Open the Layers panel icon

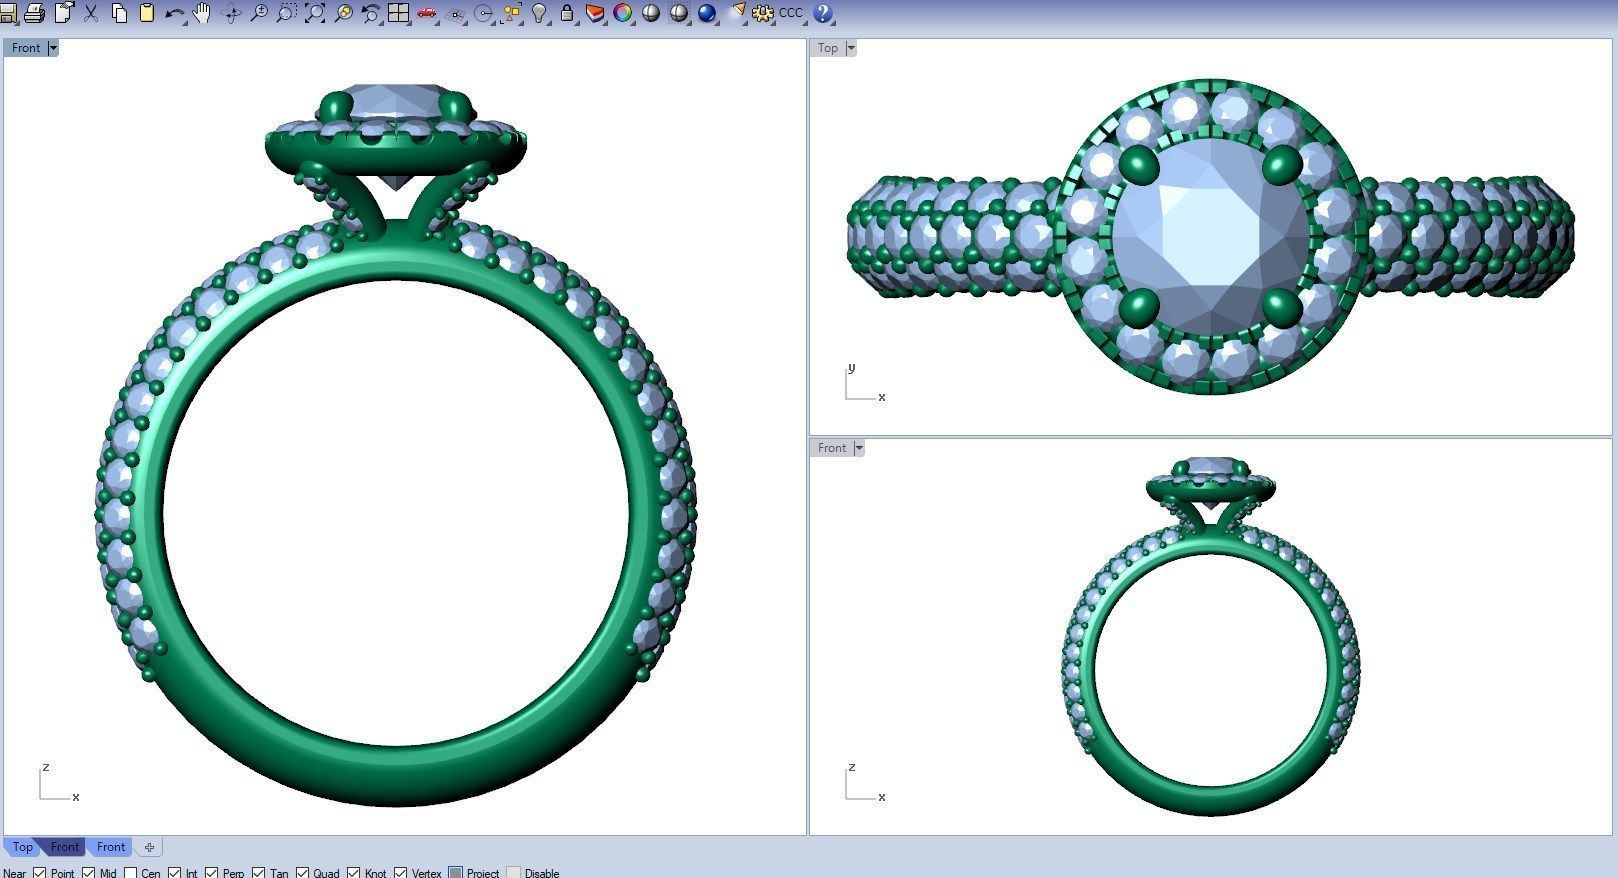595,13
